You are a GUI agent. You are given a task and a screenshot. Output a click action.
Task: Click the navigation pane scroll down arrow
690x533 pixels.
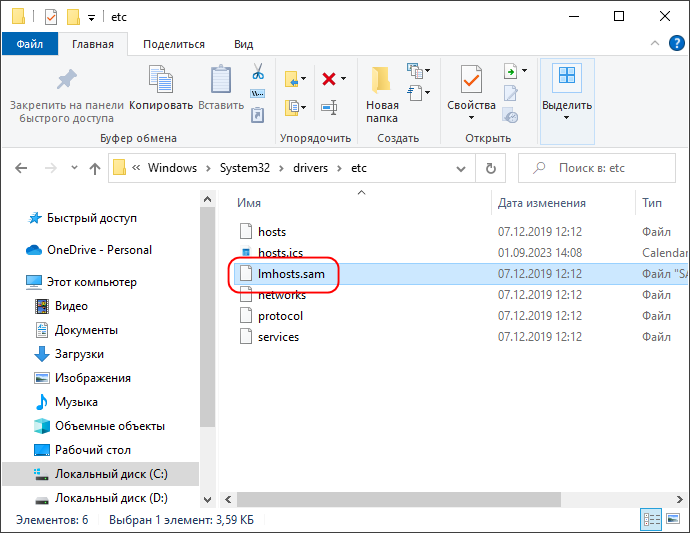(x=207, y=500)
